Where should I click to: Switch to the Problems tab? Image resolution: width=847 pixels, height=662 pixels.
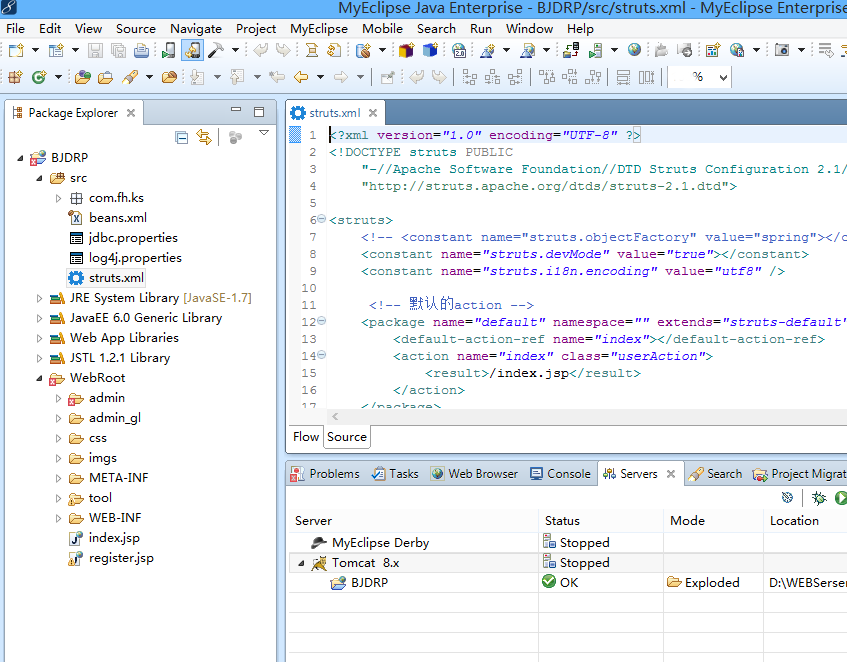tap(325, 474)
